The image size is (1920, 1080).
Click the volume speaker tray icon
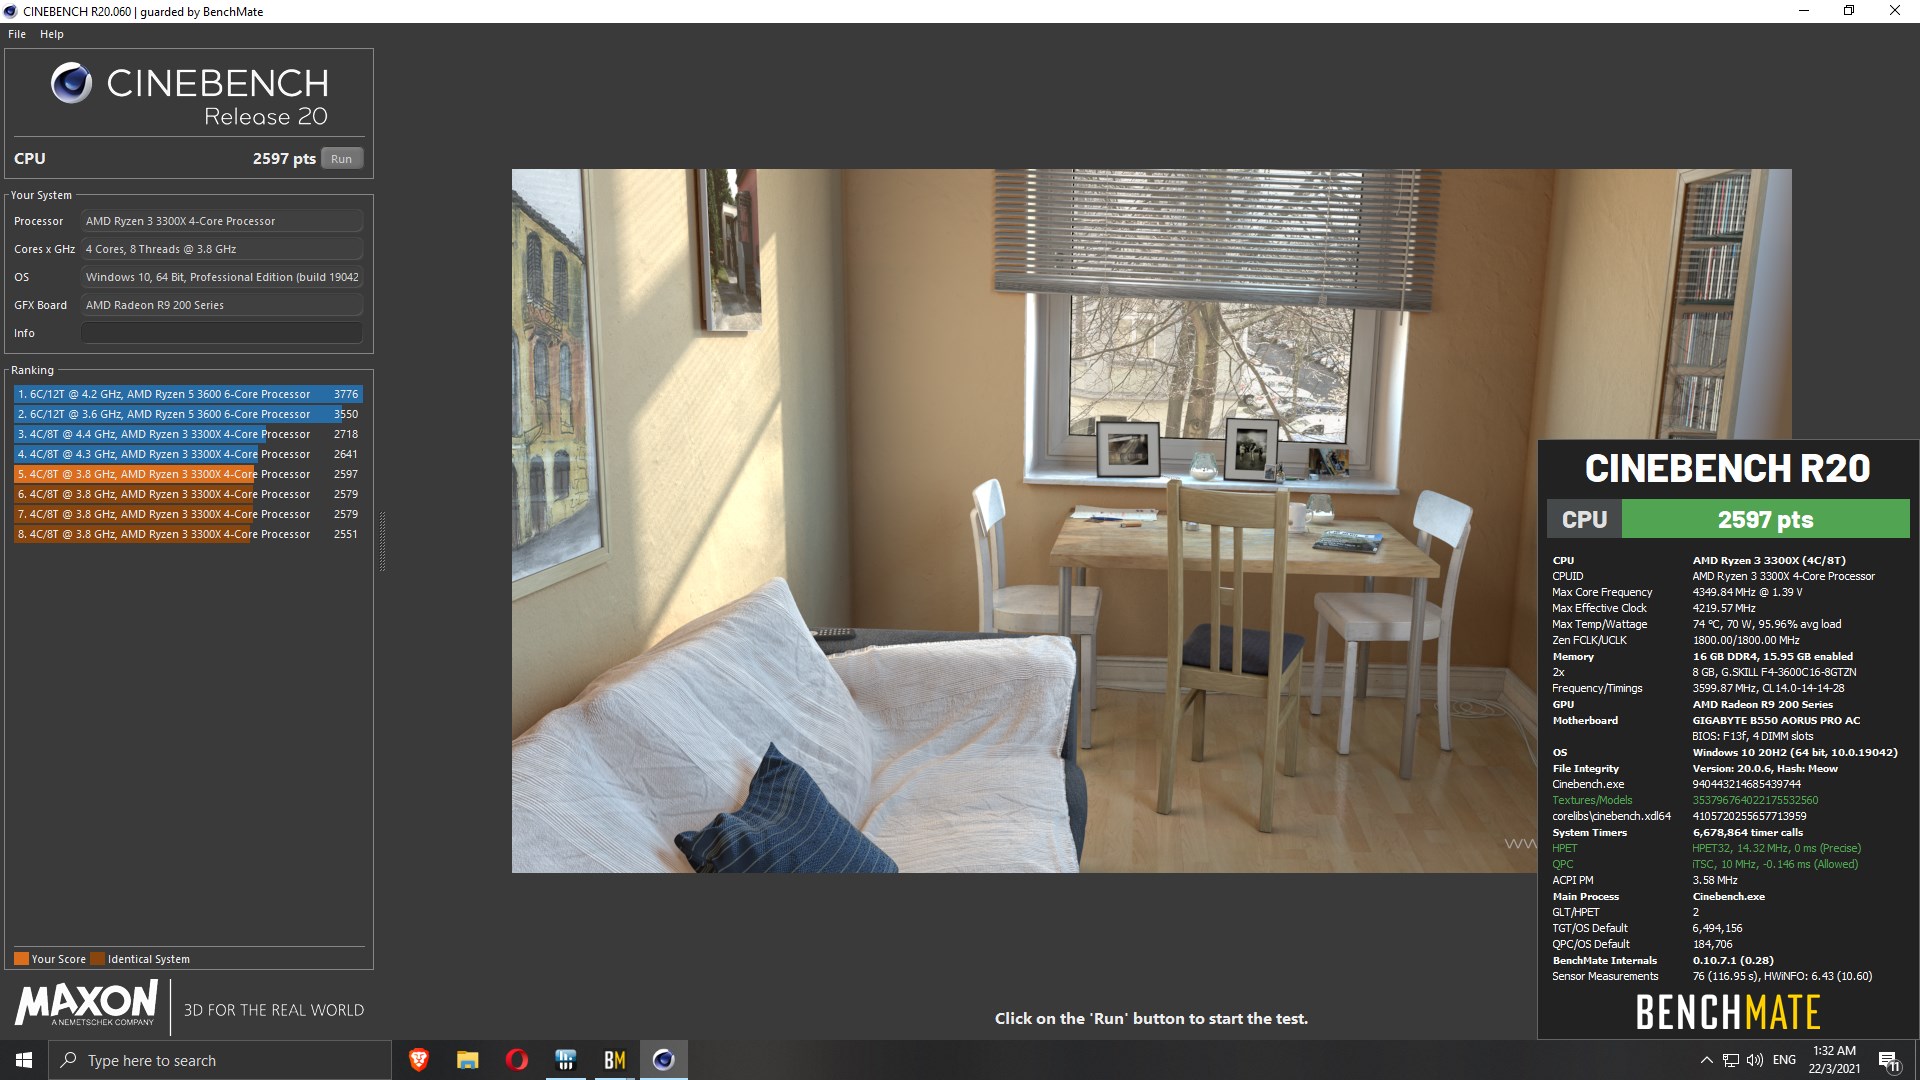pyautogui.click(x=1755, y=1060)
